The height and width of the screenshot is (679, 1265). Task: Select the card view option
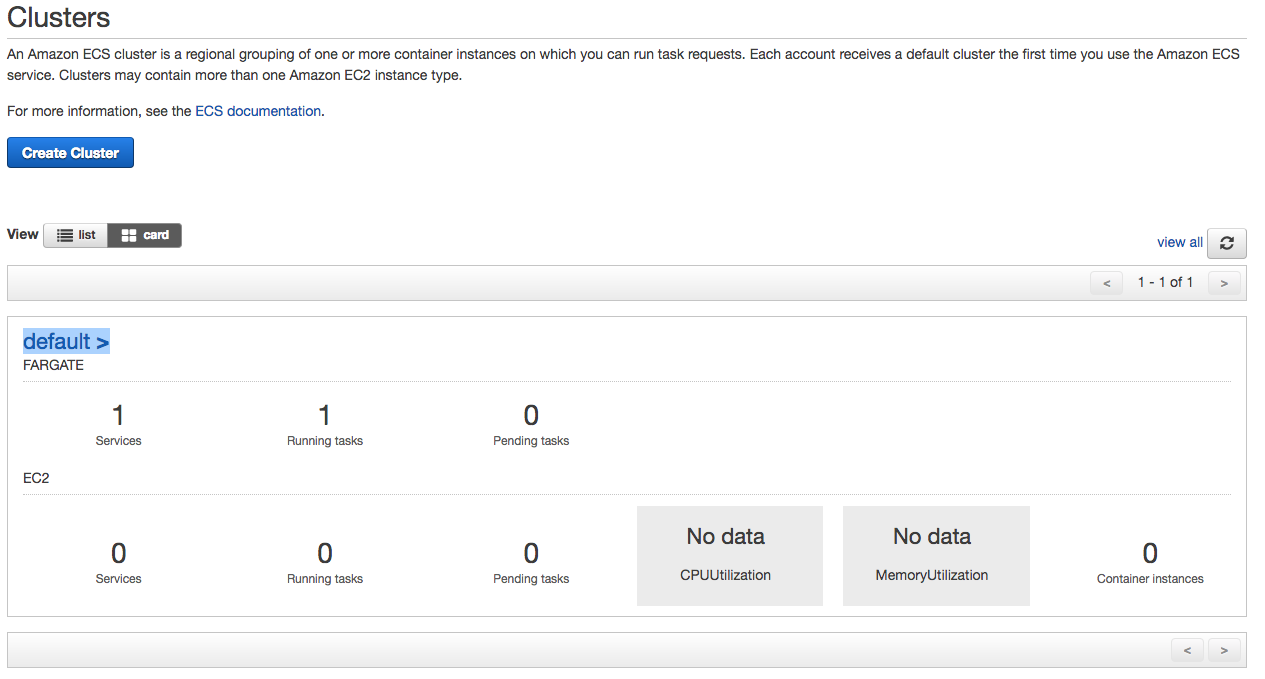145,235
